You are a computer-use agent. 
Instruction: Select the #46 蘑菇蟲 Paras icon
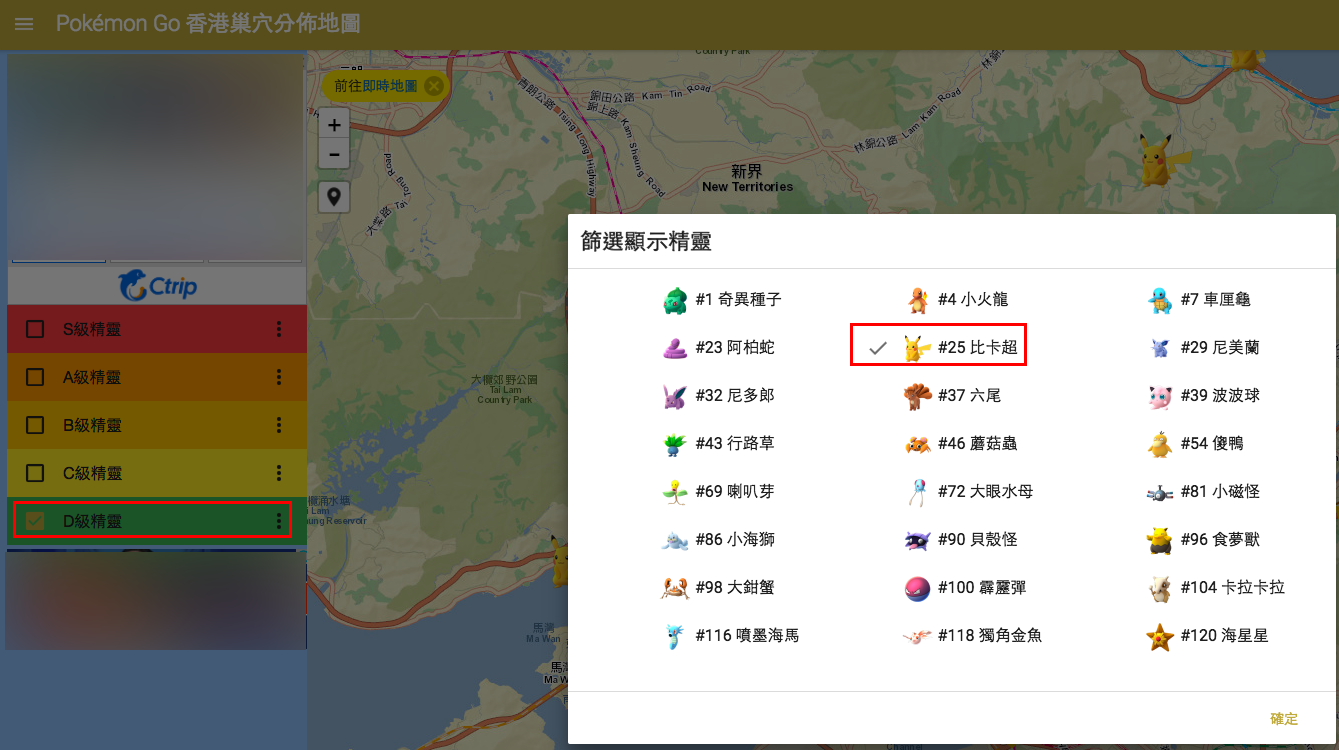[918, 444]
